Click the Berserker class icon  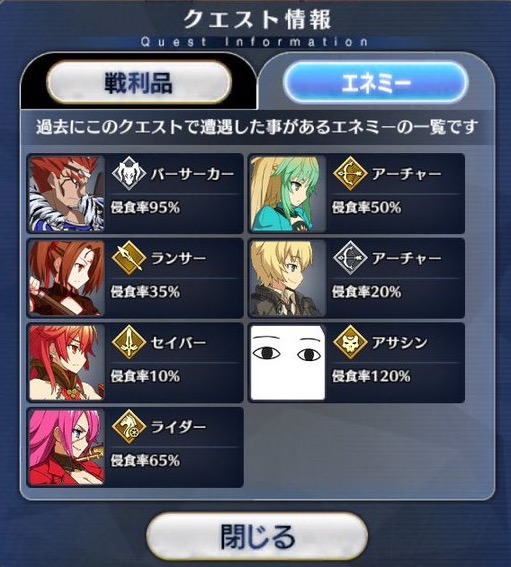coord(128,174)
